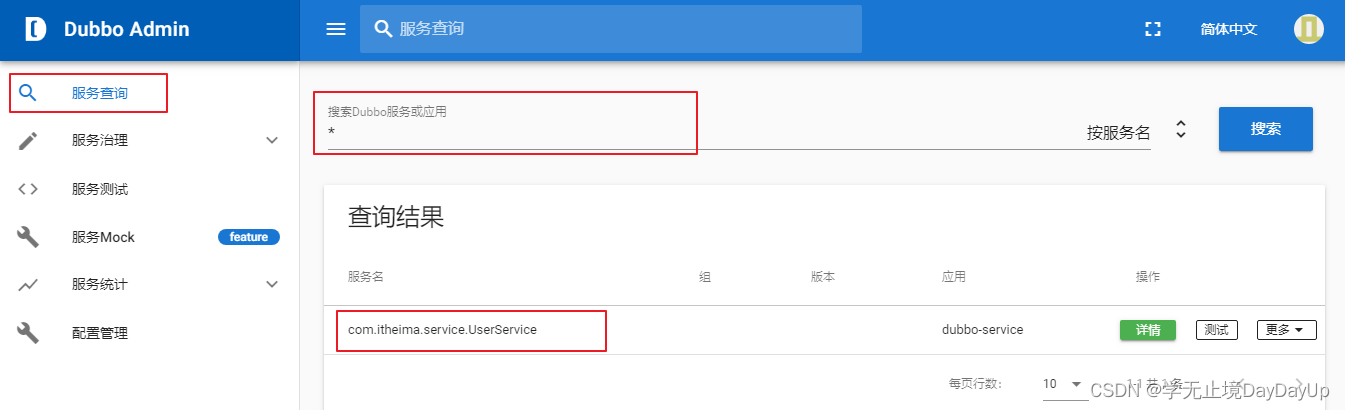Click the 应用 column header
The height and width of the screenshot is (410, 1345).
pyautogui.click(x=953, y=277)
